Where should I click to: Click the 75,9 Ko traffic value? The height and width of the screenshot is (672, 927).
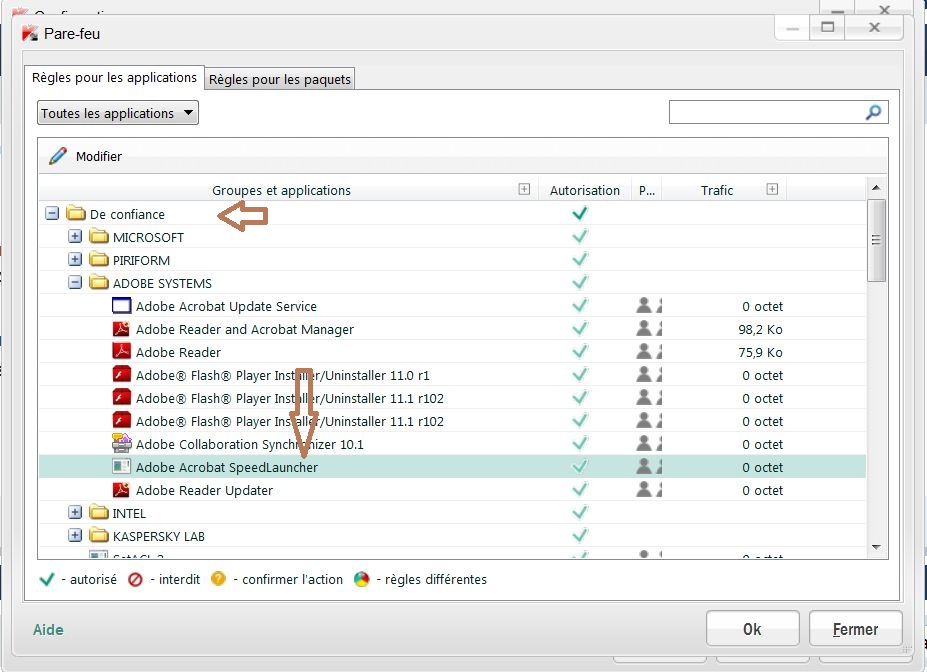760,352
